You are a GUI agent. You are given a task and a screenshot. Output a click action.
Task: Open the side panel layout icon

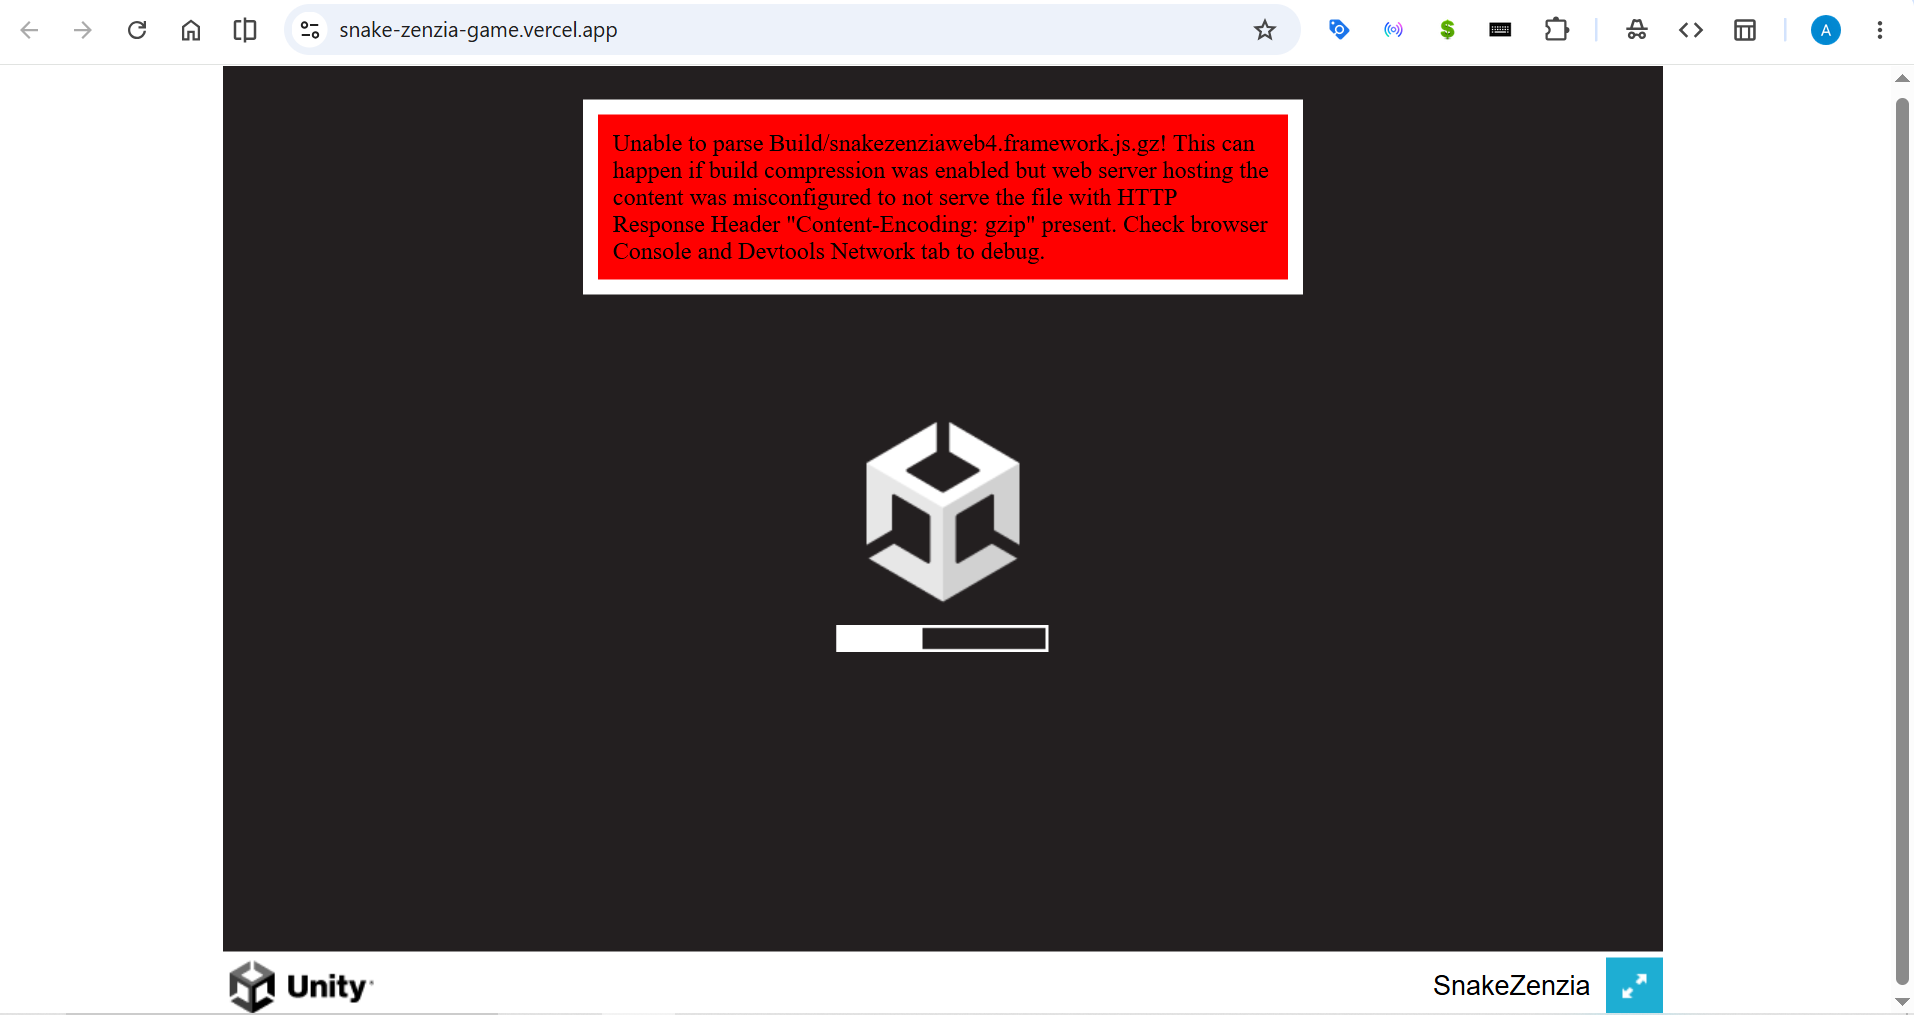point(1745,30)
